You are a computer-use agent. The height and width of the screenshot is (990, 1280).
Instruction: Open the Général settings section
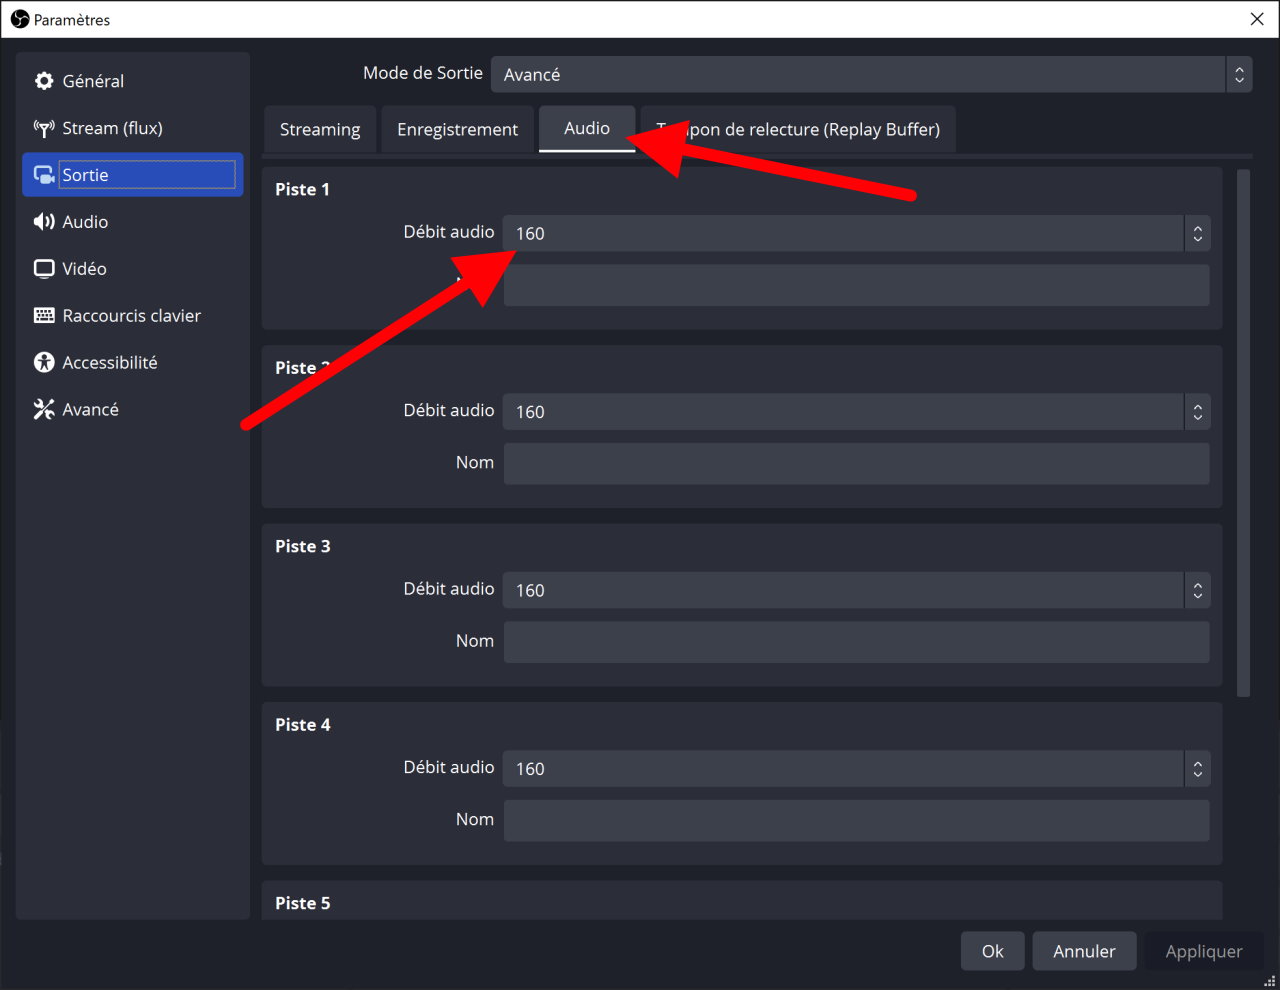point(94,81)
